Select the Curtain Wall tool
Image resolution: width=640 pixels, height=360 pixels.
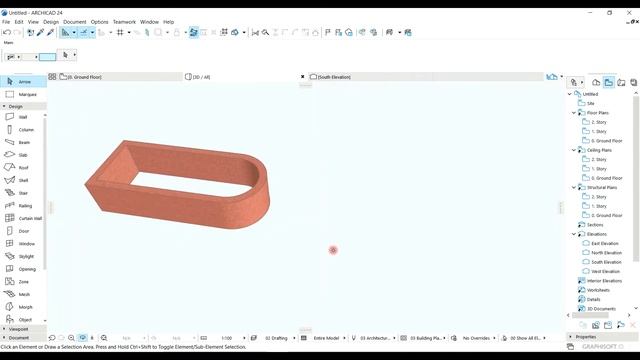[x=22, y=218]
